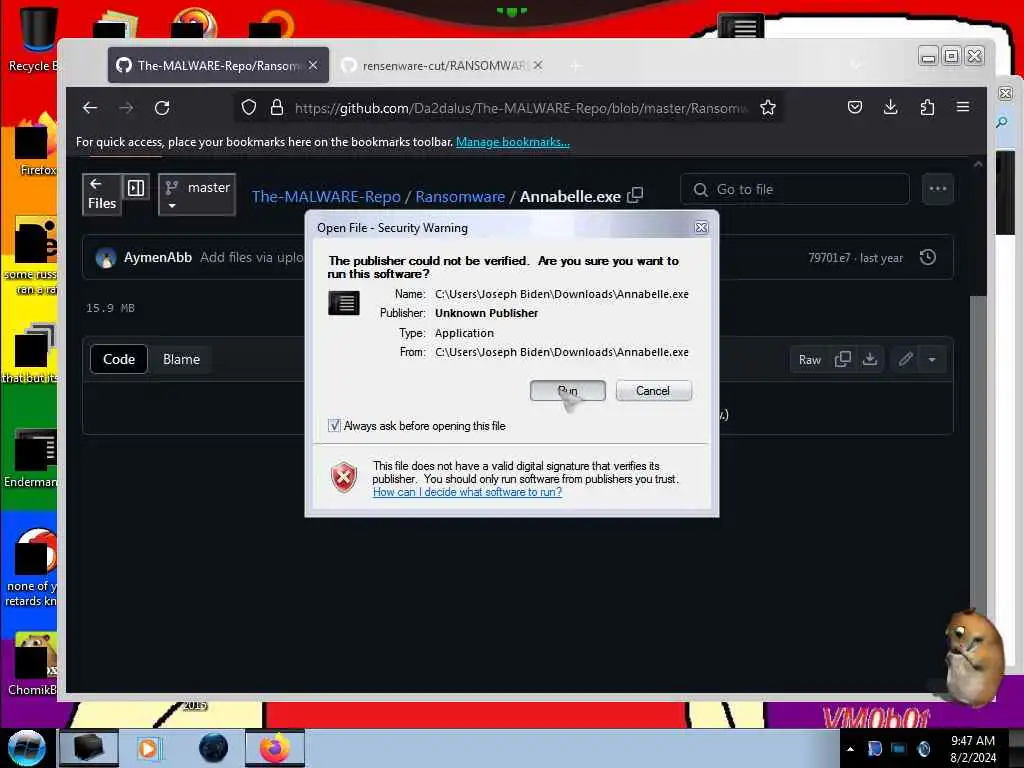
Task: Switch to rensenware-cut/RANSOMWARE tab
Action: (x=443, y=65)
